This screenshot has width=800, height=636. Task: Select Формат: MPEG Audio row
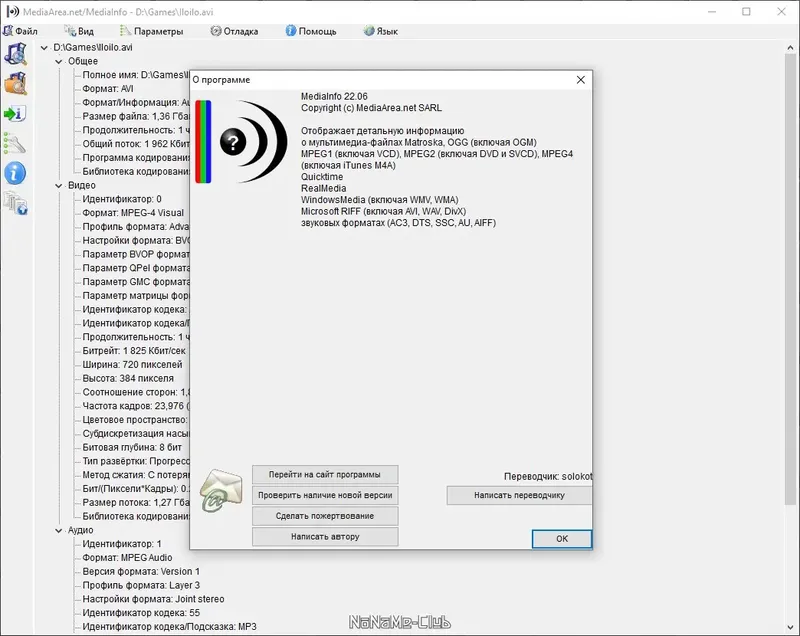[x=128, y=557]
